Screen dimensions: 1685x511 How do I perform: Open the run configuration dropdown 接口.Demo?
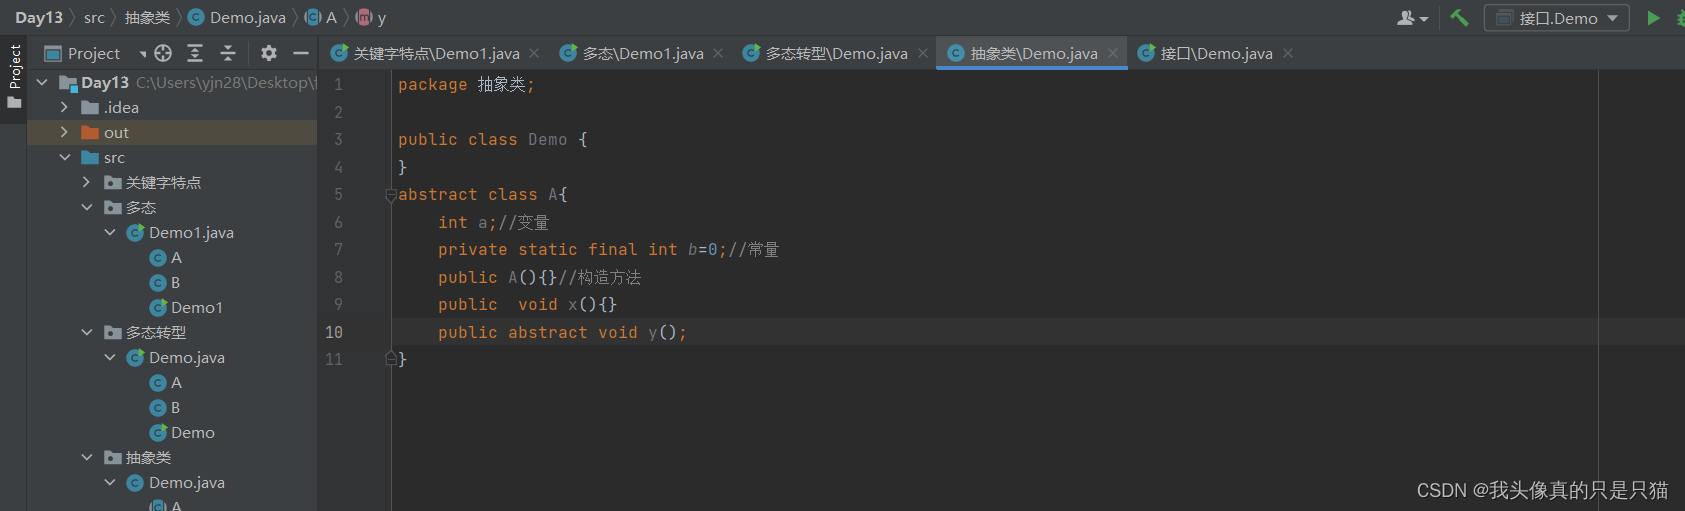tap(1557, 18)
